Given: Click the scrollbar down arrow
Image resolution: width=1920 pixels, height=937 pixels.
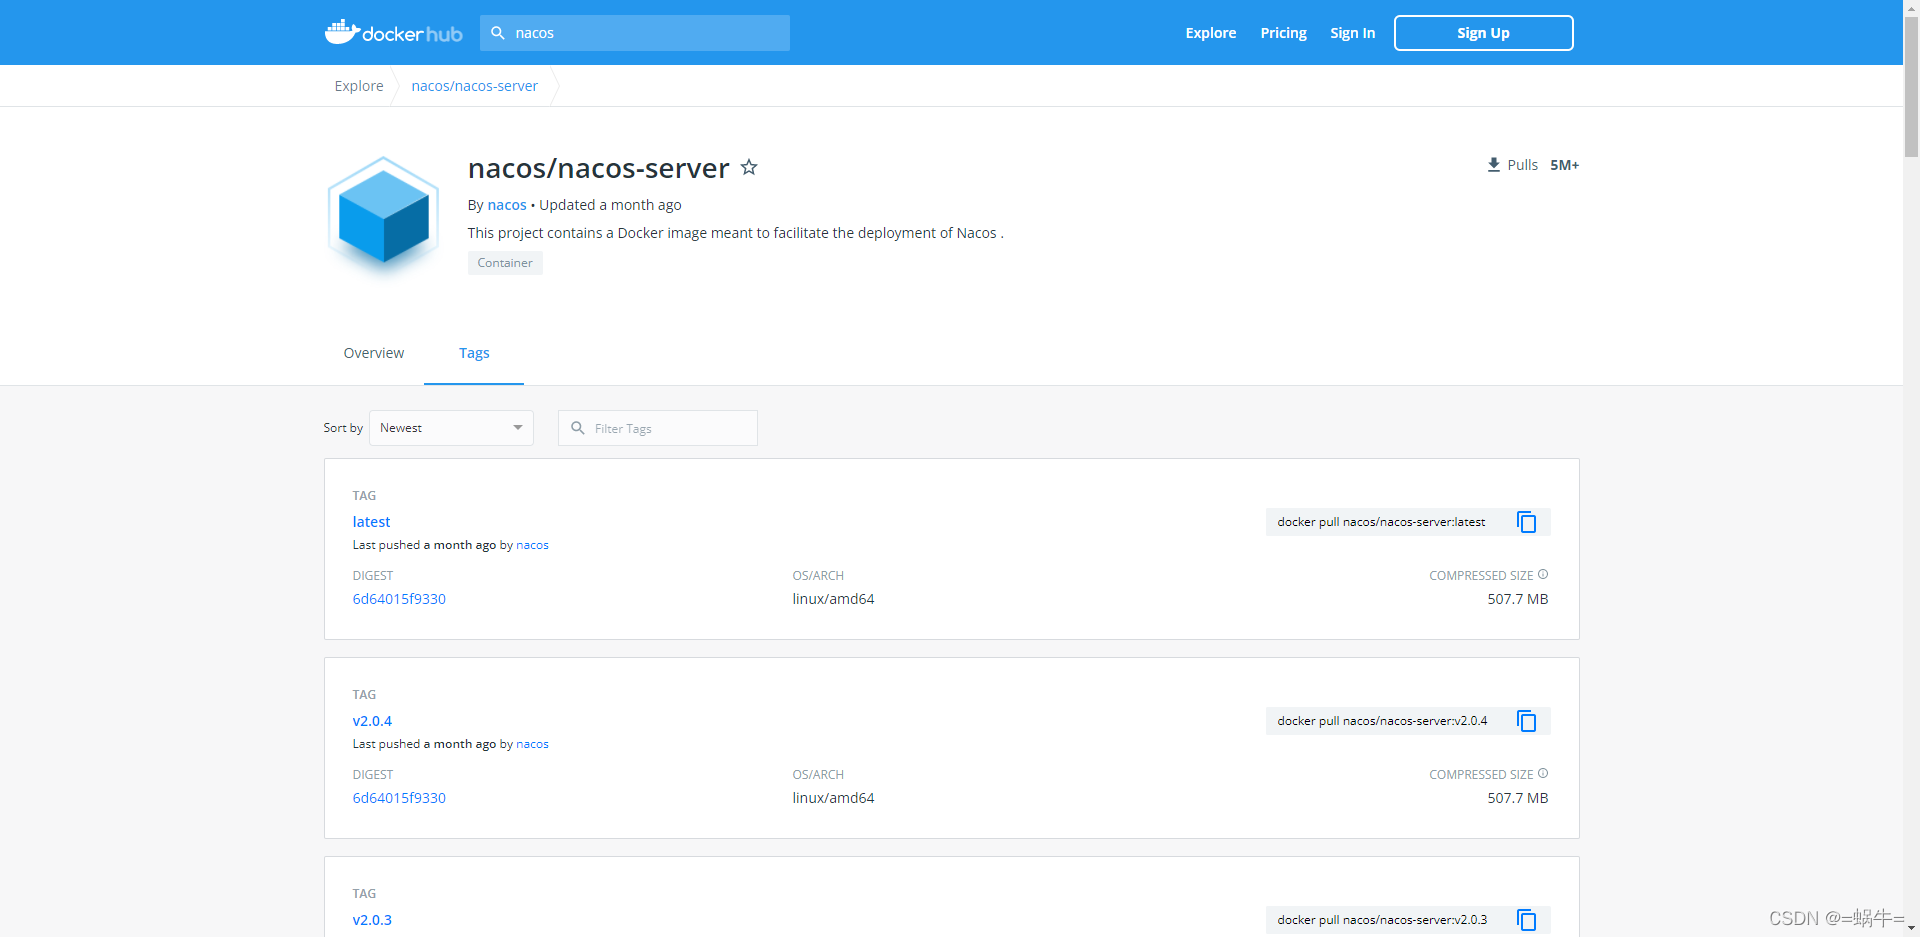Looking at the screenshot, I should pyautogui.click(x=1911, y=928).
